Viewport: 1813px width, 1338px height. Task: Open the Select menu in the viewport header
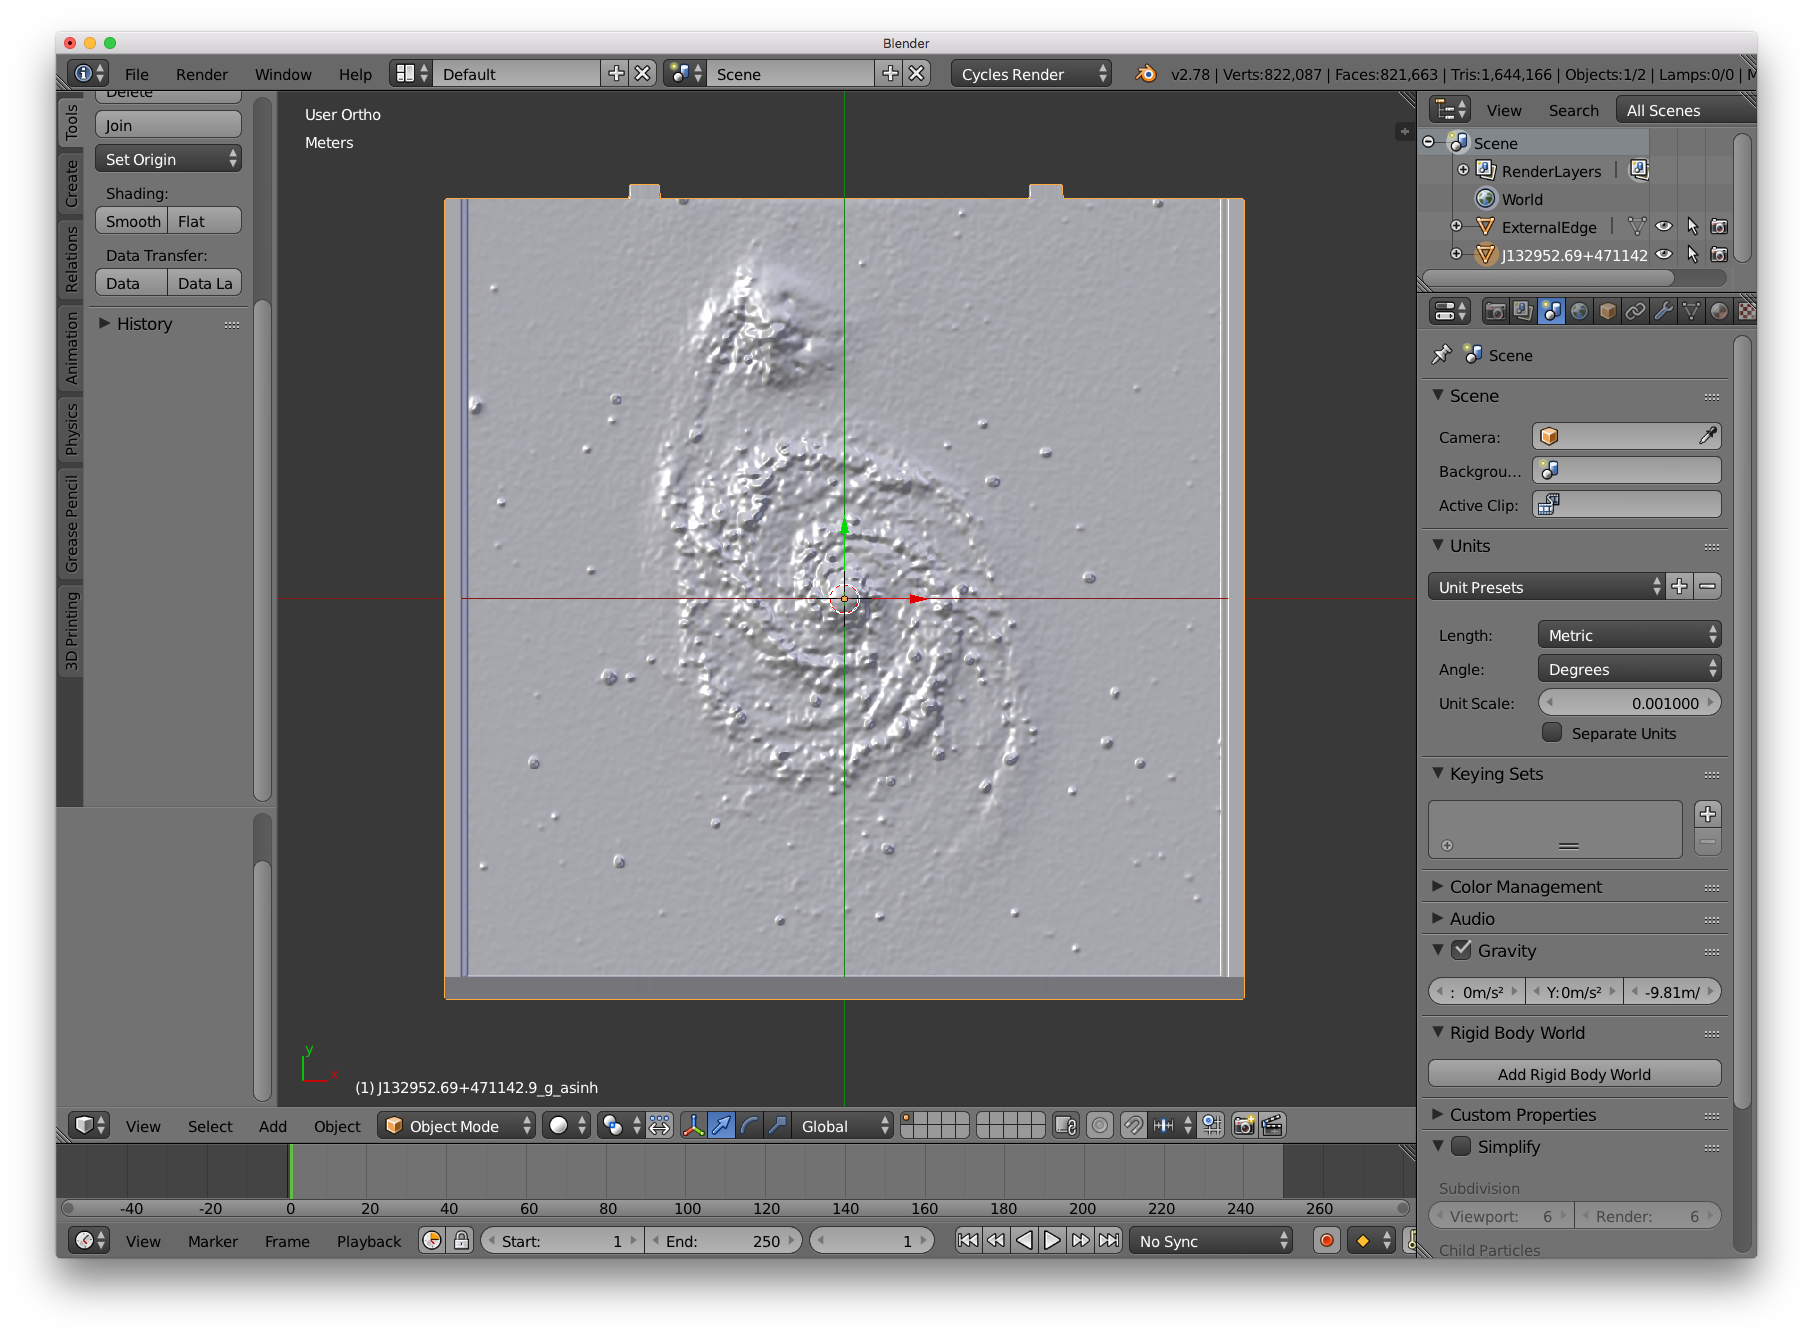209,1125
